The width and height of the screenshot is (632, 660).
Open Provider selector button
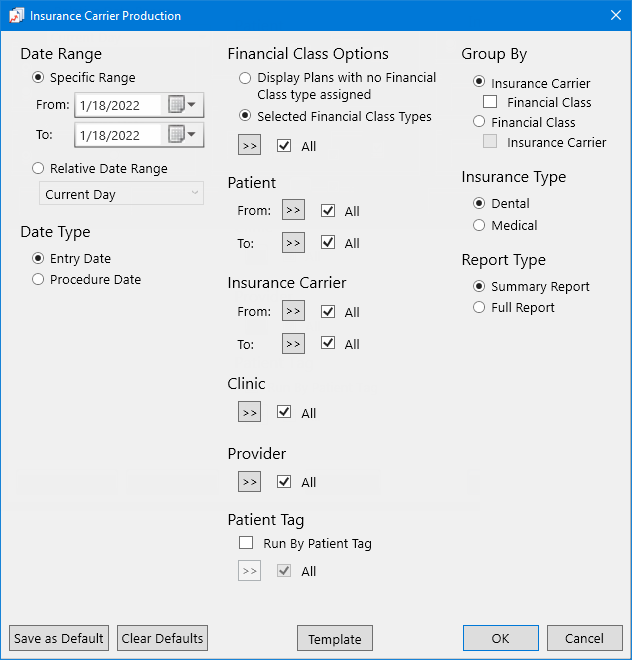tap(249, 482)
